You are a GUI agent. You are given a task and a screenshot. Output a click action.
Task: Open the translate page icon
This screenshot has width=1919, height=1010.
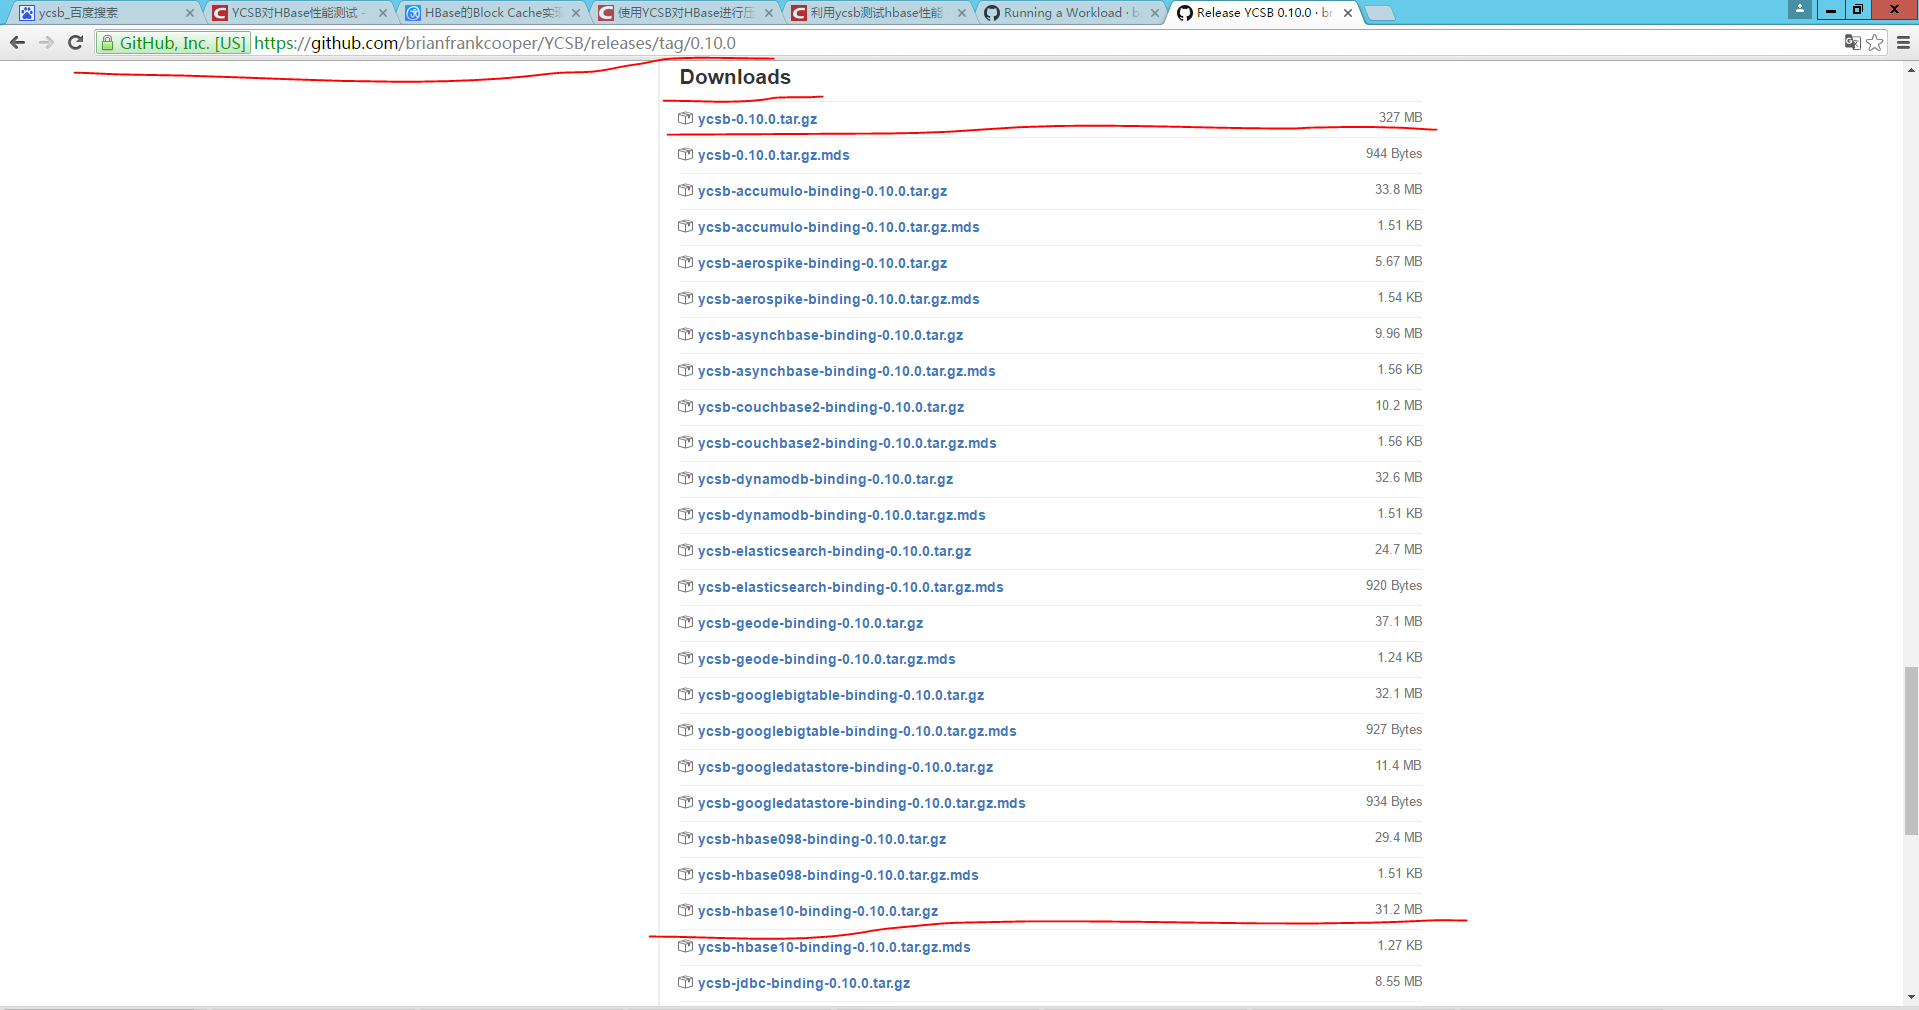1853,42
